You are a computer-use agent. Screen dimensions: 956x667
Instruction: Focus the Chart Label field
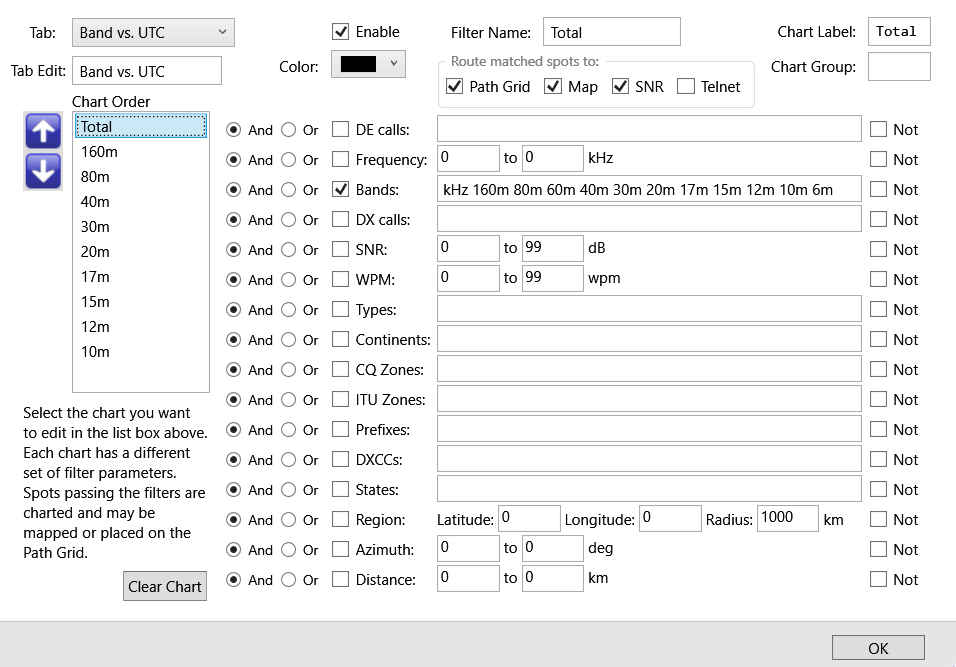click(899, 32)
